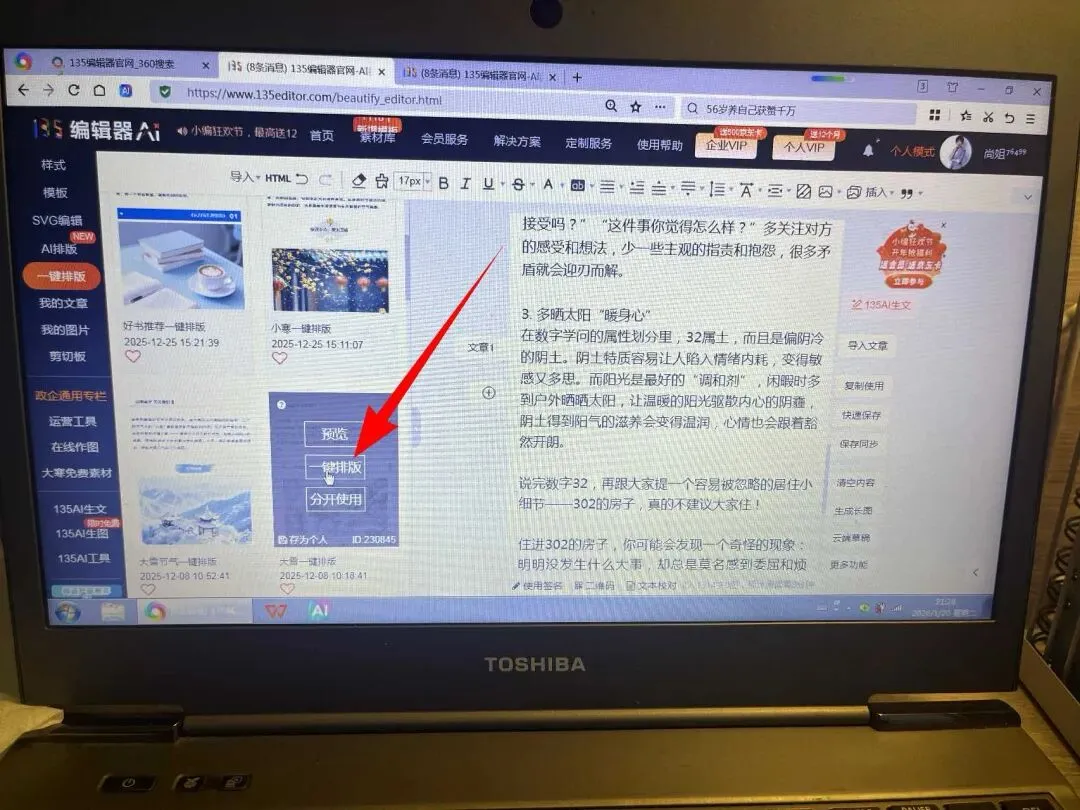Image resolution: width=1080 pixels, height=810 pixels.
Task: Click 清空内容 in right panel
Action: coord(855,483)
